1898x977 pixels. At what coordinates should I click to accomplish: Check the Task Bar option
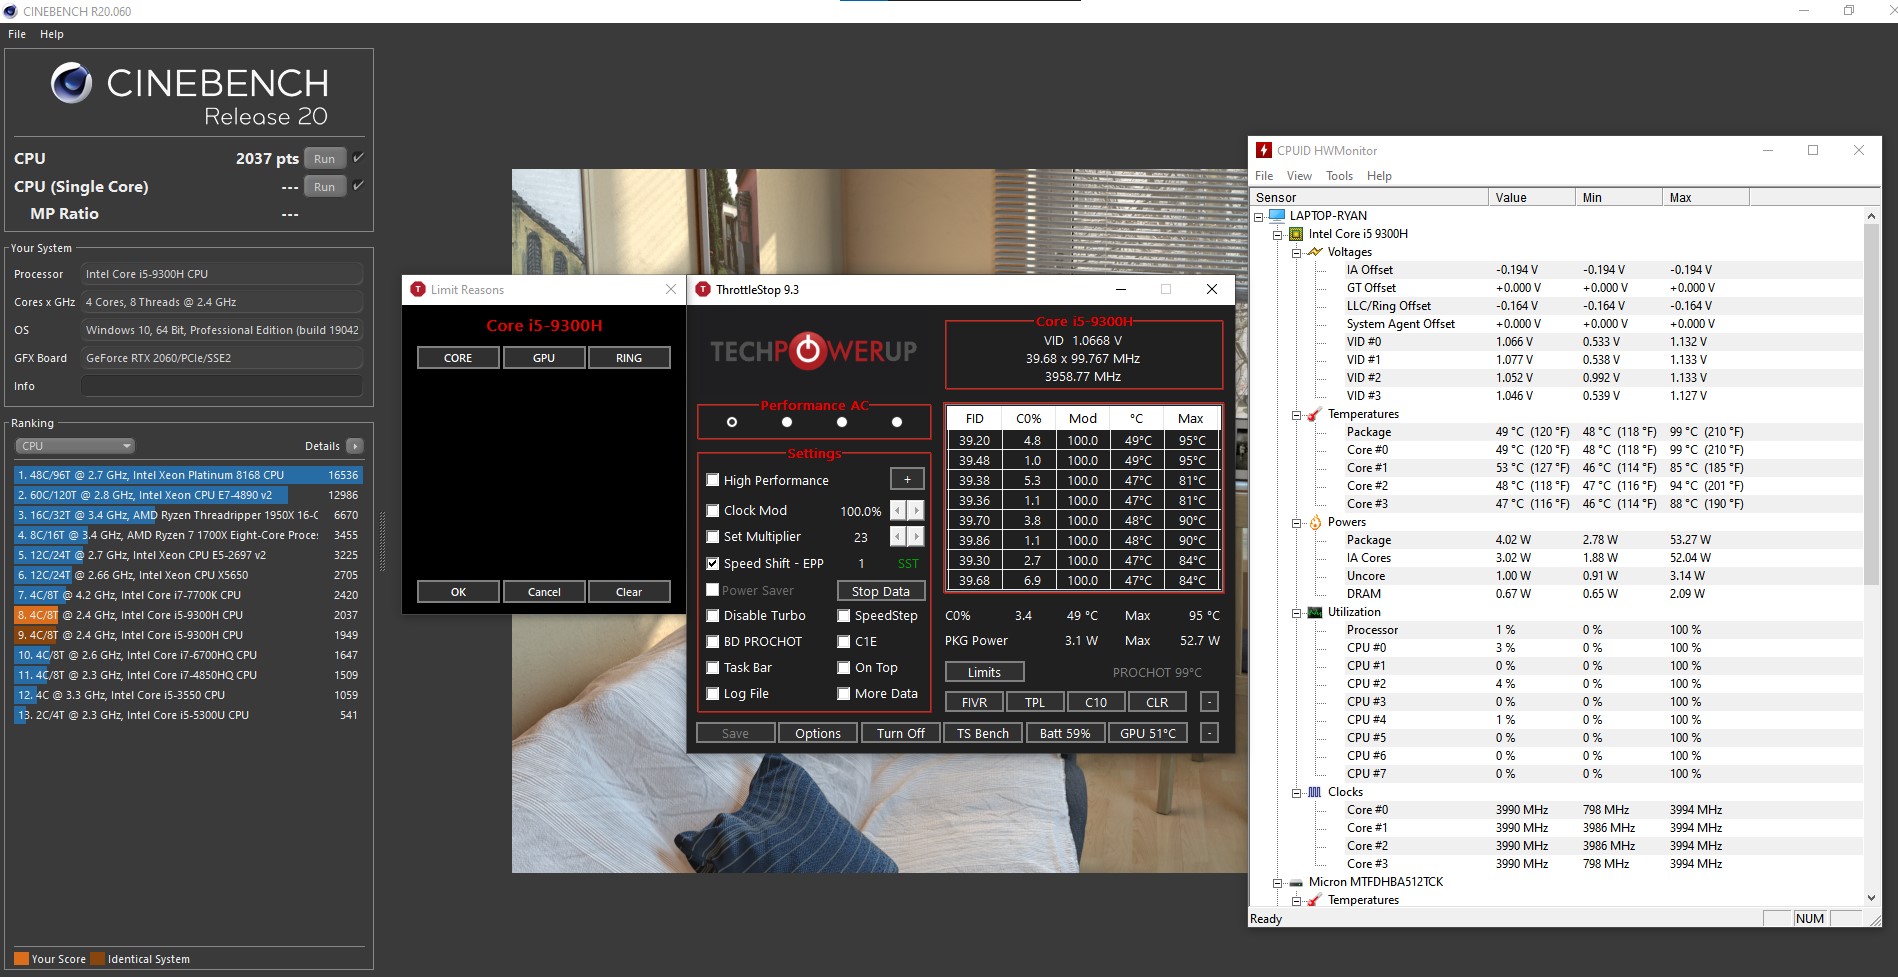pos(713,668)
